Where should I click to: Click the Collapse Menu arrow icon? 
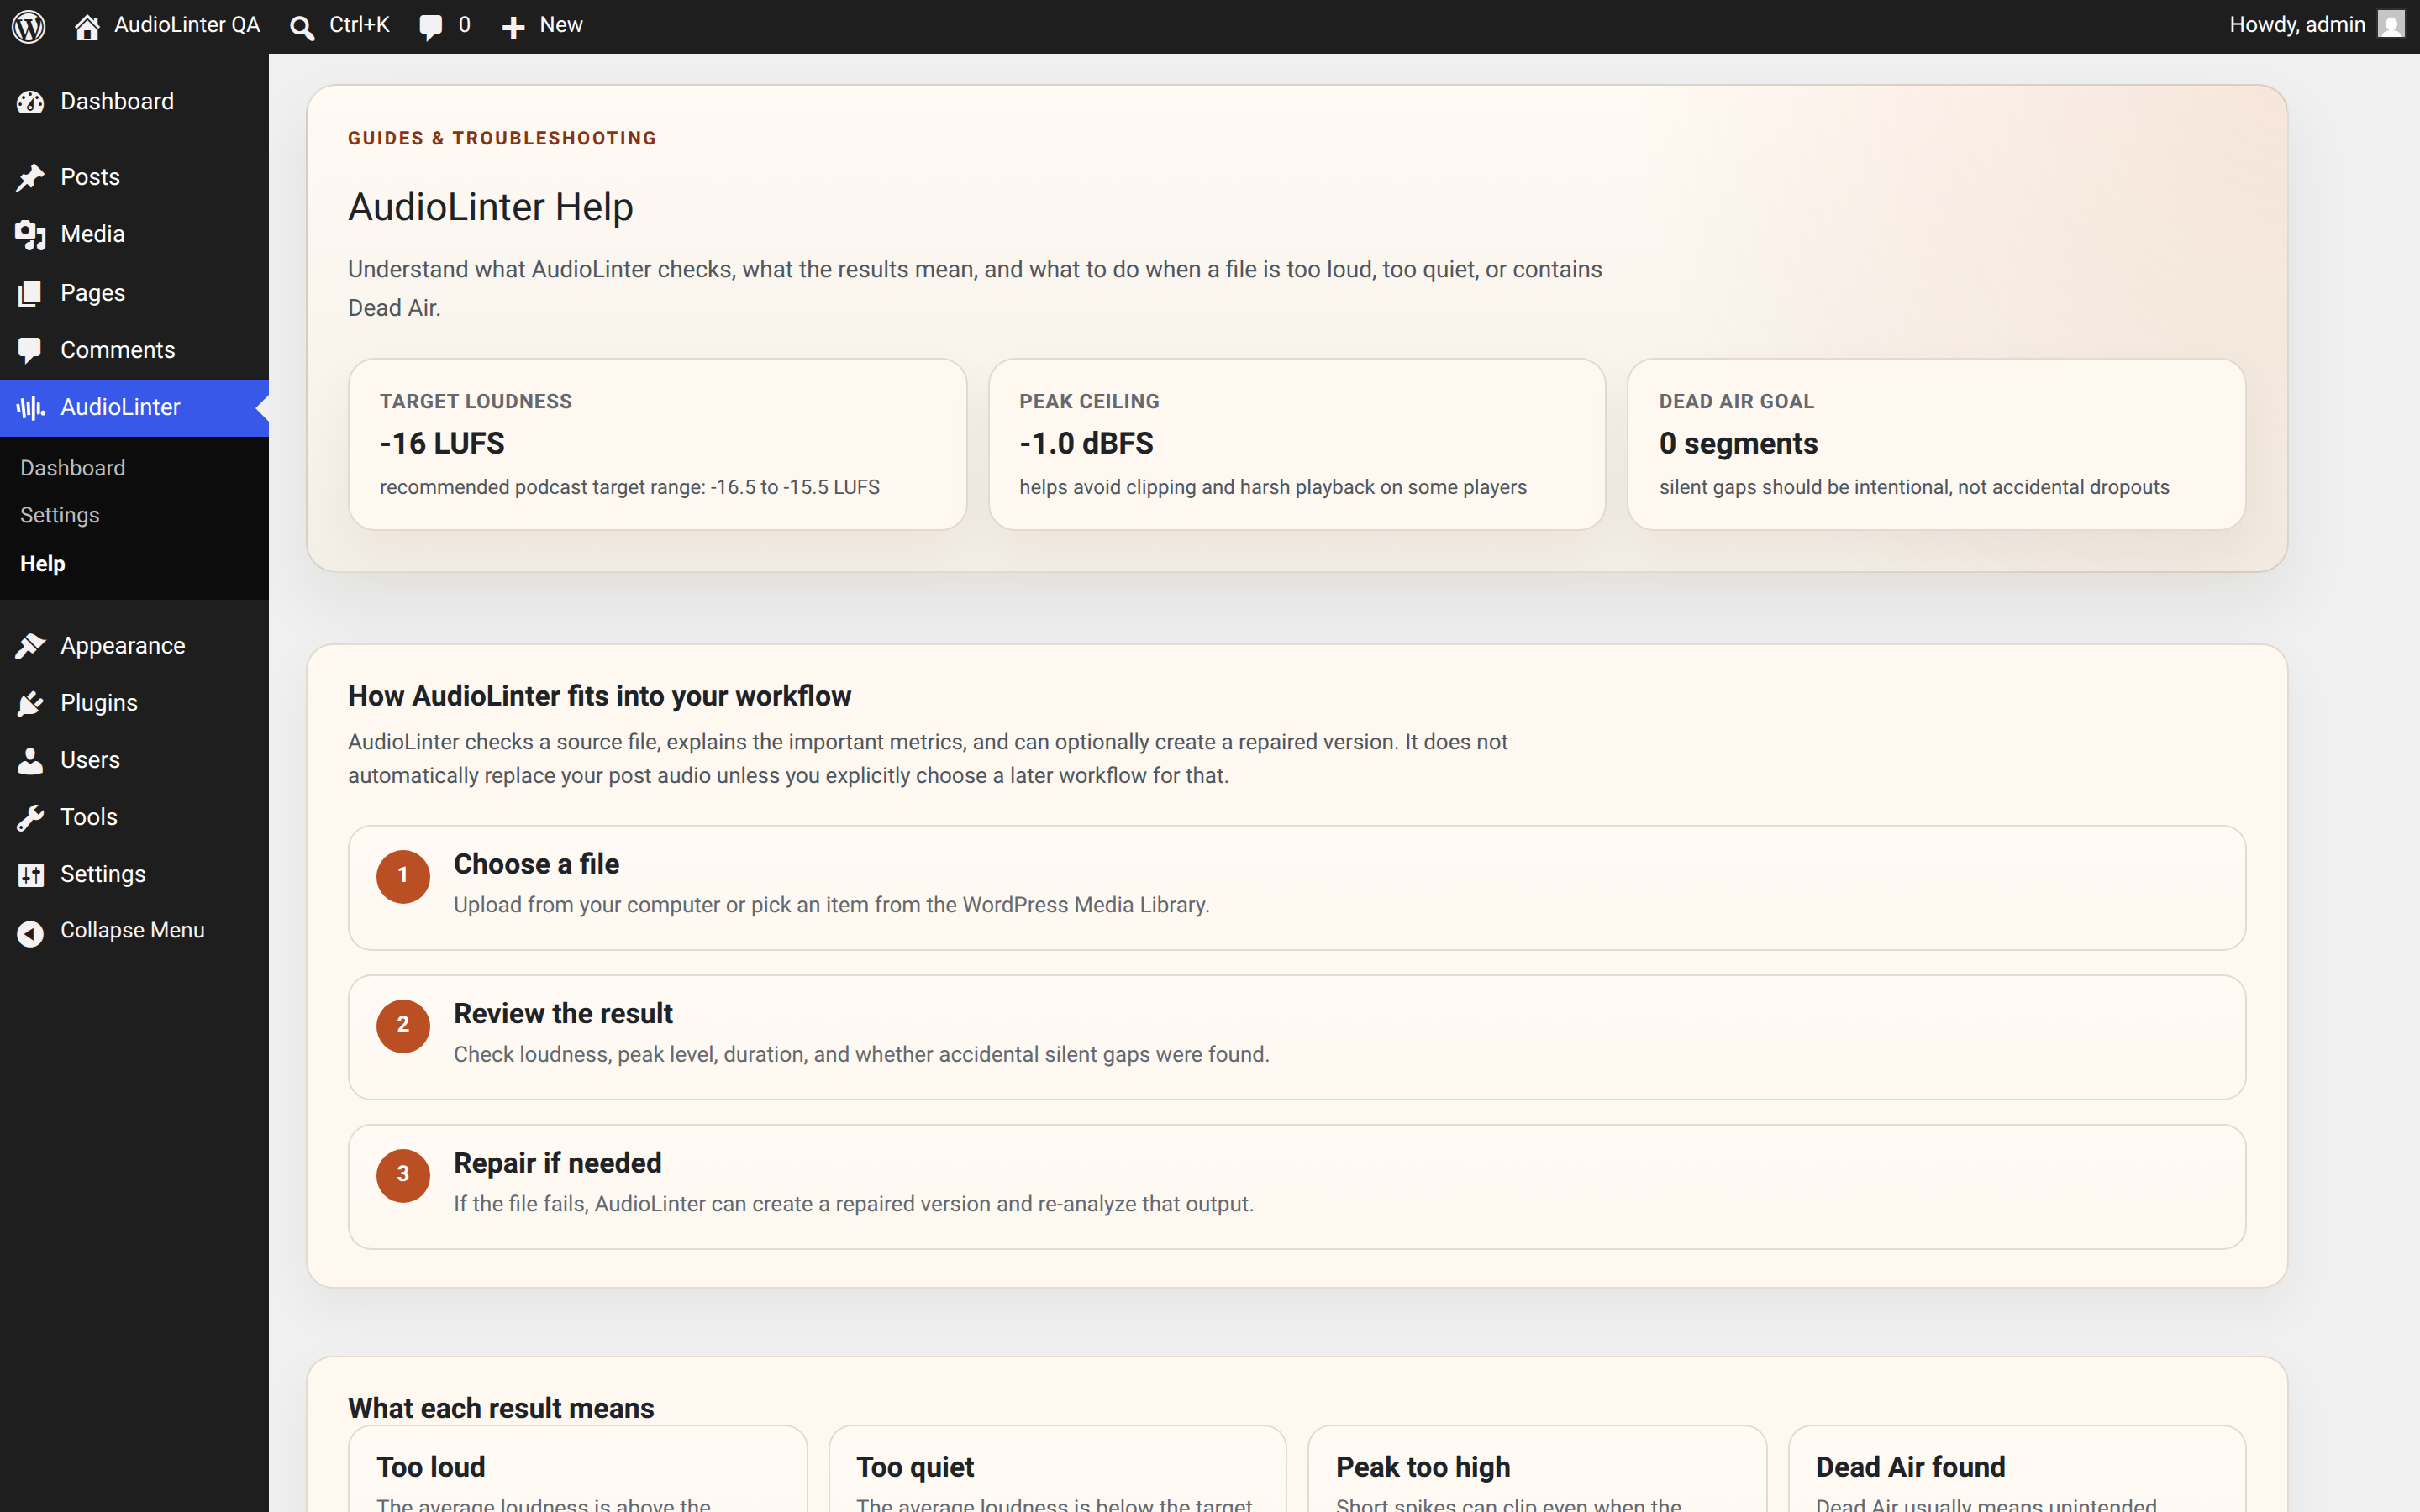30,933
